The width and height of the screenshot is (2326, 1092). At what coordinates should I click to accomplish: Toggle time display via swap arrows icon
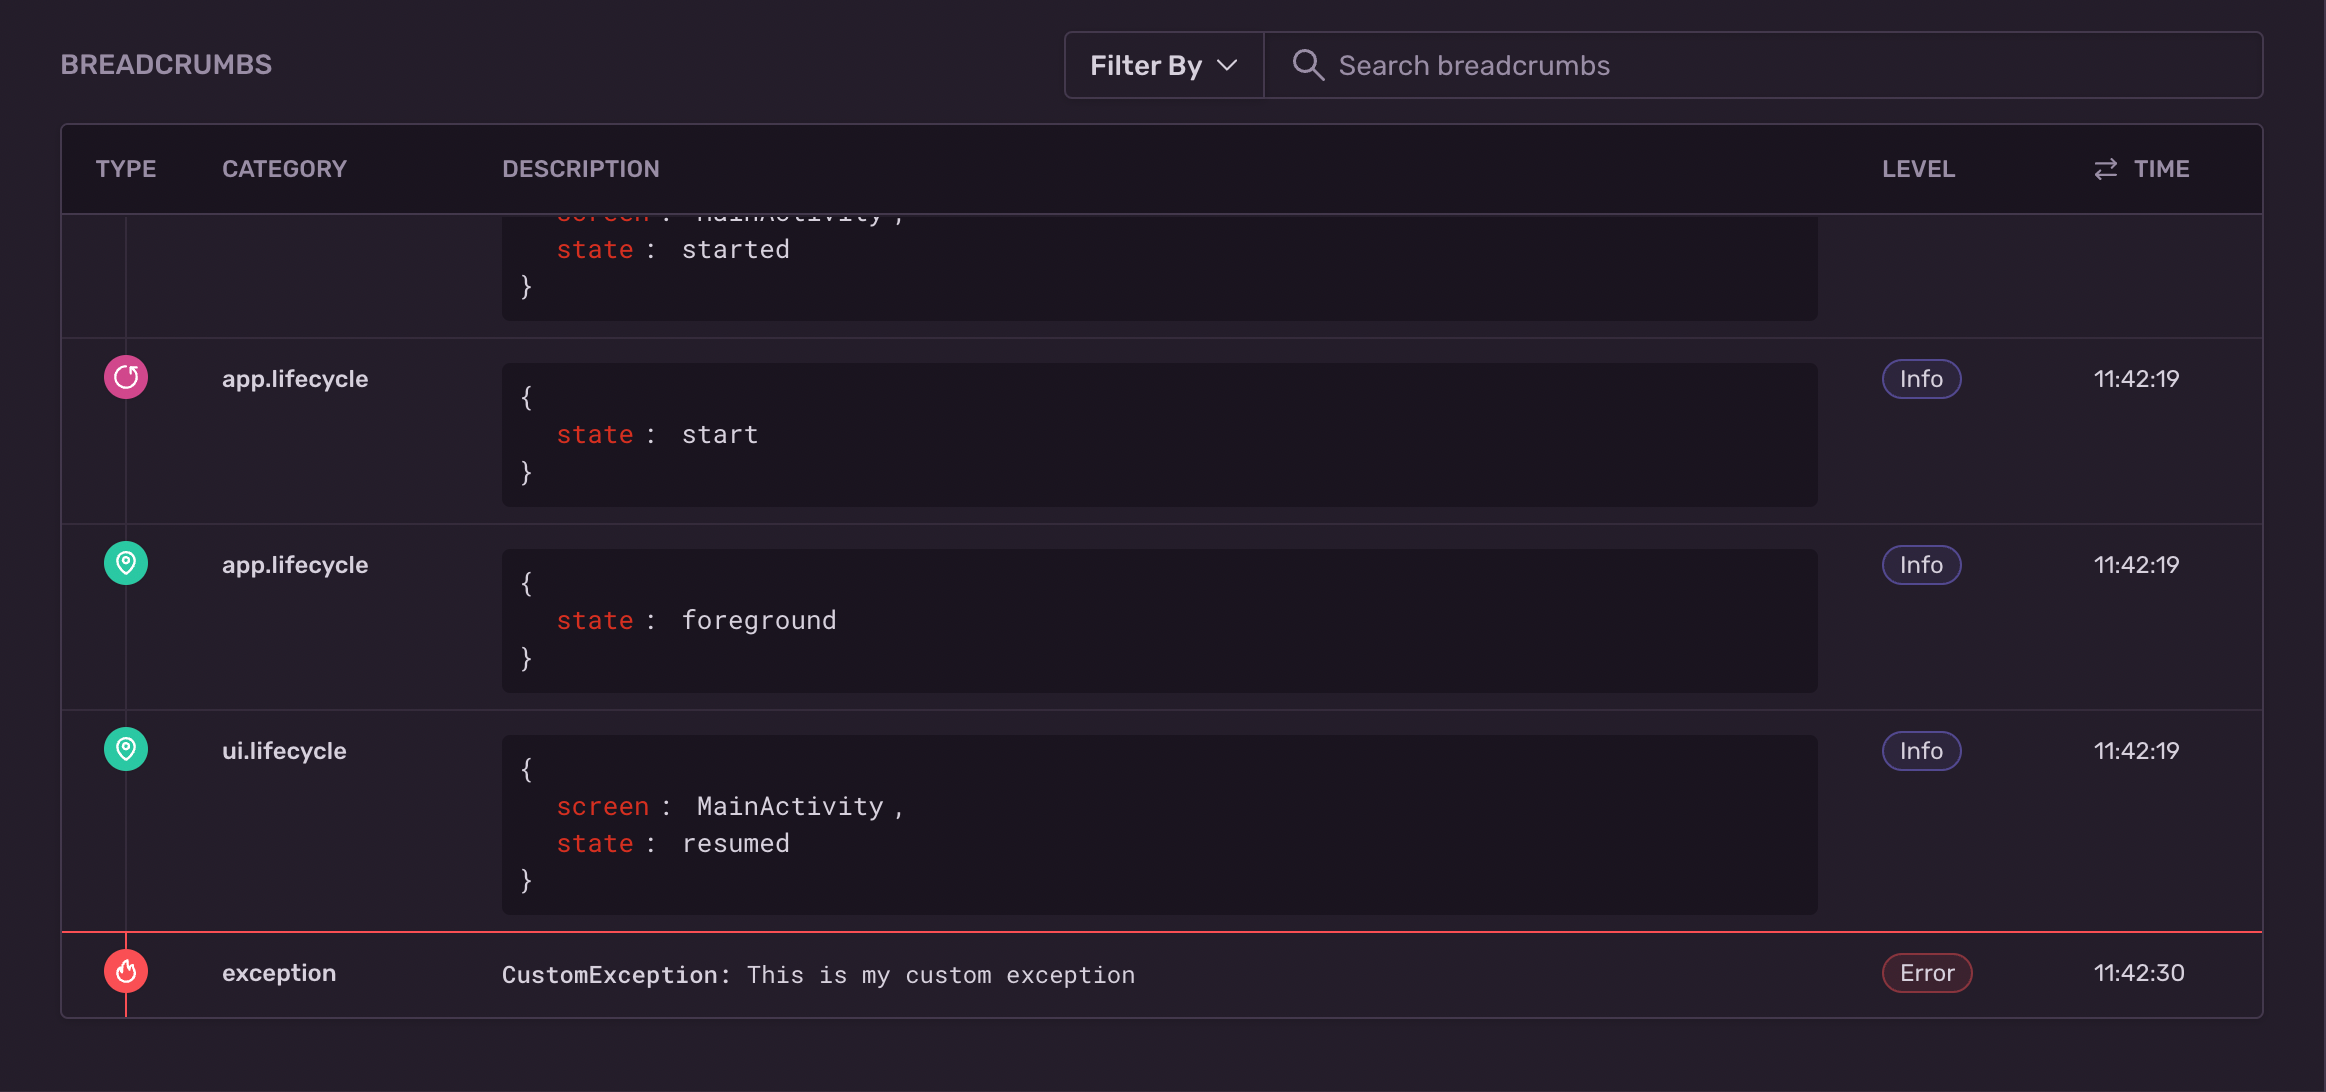[2105, 169]
